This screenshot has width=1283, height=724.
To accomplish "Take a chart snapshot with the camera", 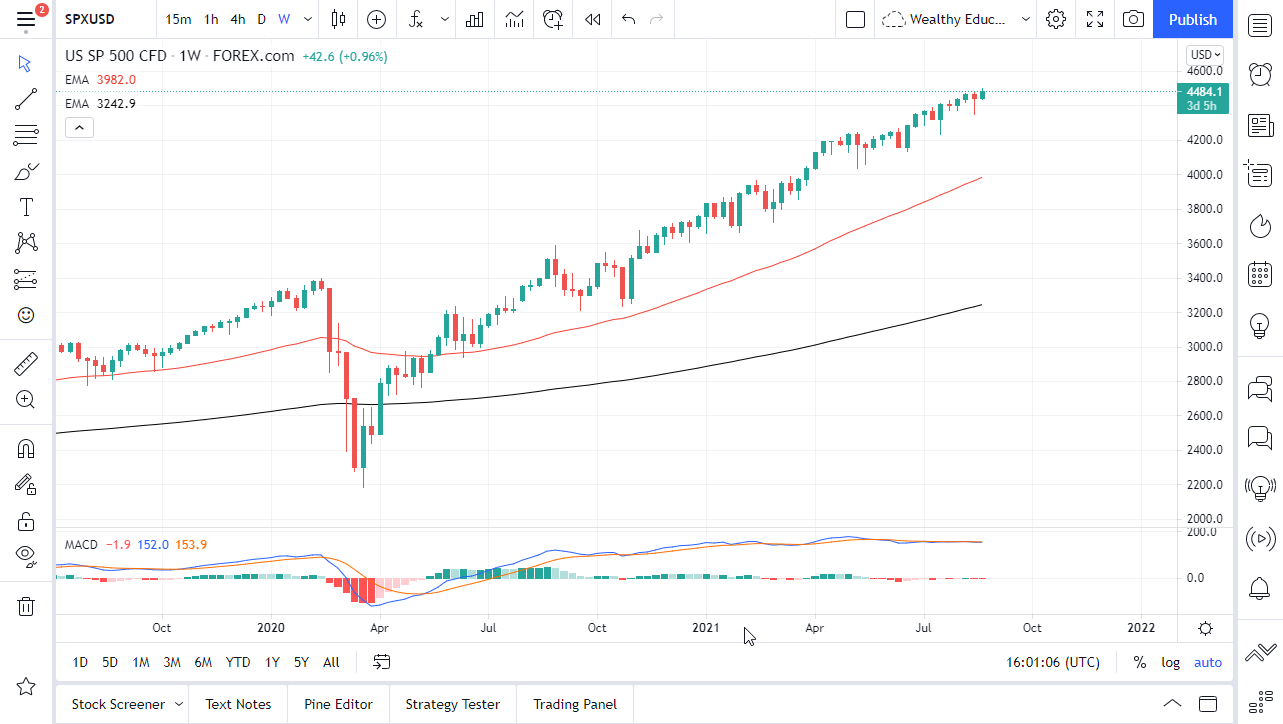I will tap(1133, 19).
